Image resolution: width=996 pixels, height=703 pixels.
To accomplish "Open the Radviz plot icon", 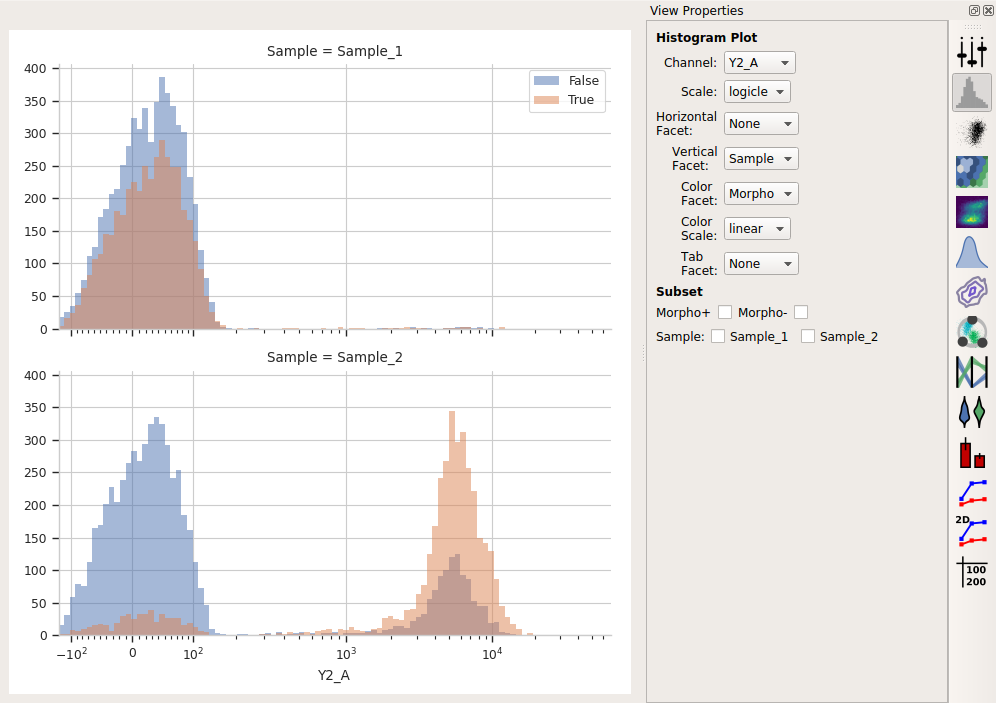I will [971, 331].
